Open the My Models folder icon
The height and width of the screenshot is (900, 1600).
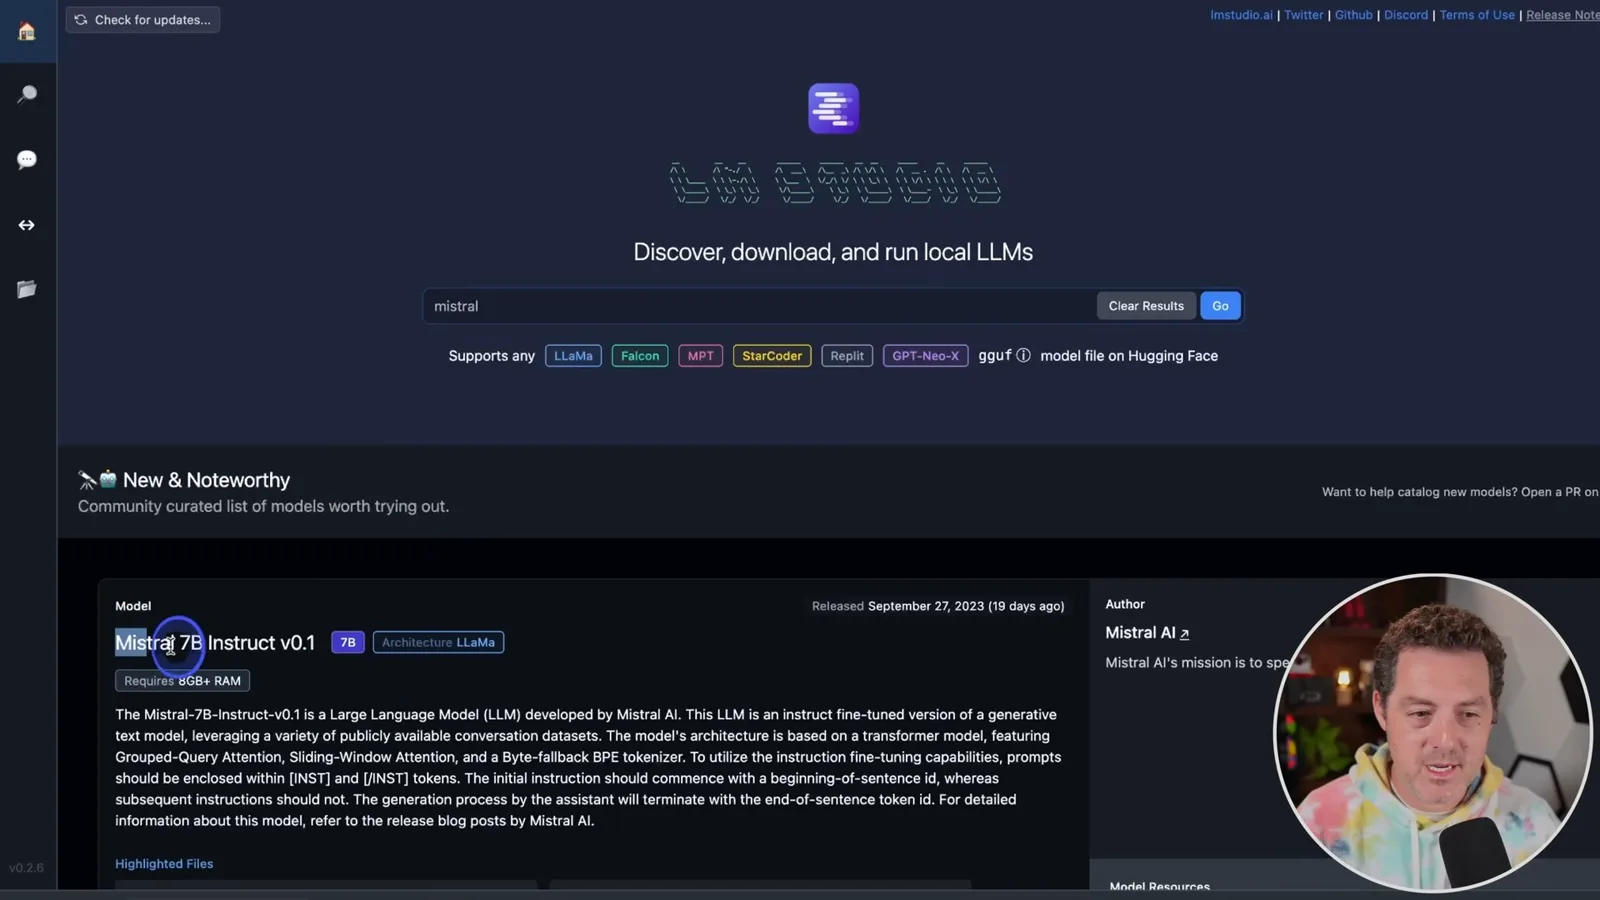coord(27,289)
